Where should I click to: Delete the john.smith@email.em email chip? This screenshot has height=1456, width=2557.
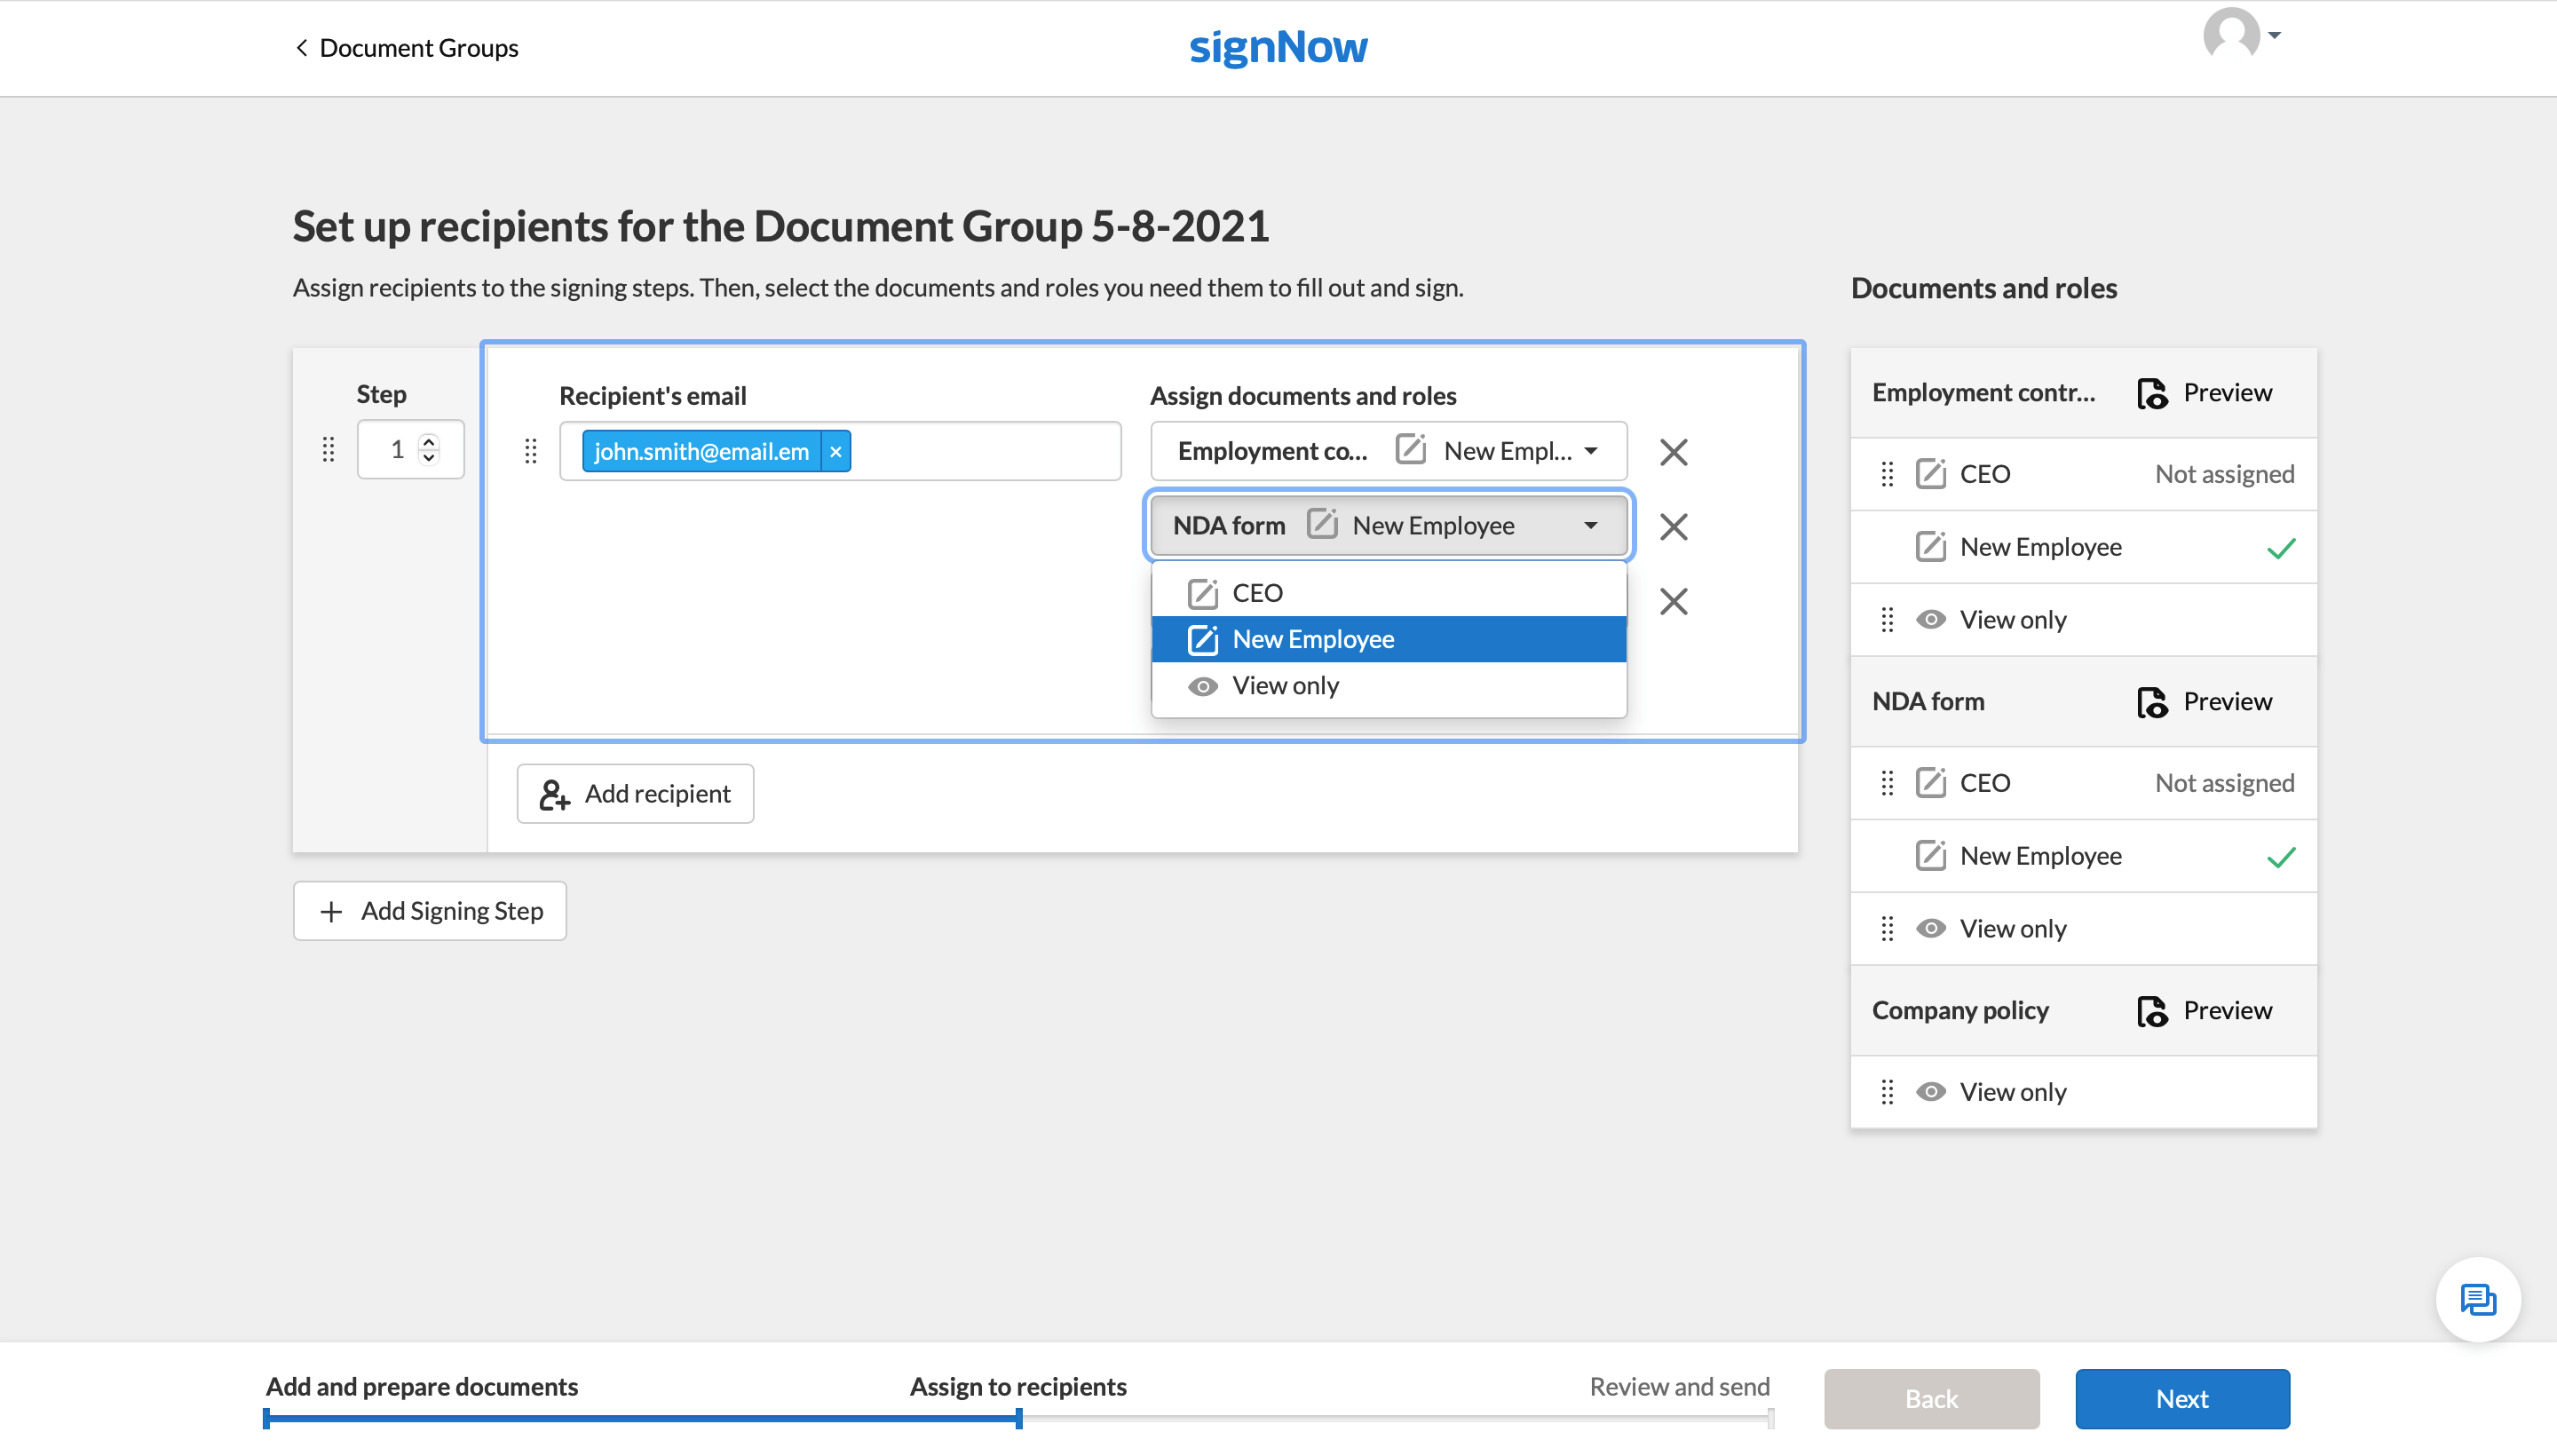point(835,451)
